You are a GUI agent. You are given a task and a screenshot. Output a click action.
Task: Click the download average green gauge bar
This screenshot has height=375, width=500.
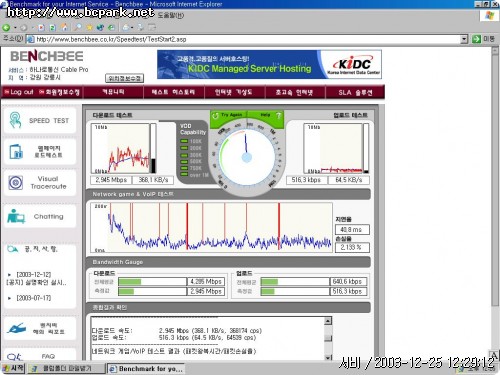tap(130, 282)
